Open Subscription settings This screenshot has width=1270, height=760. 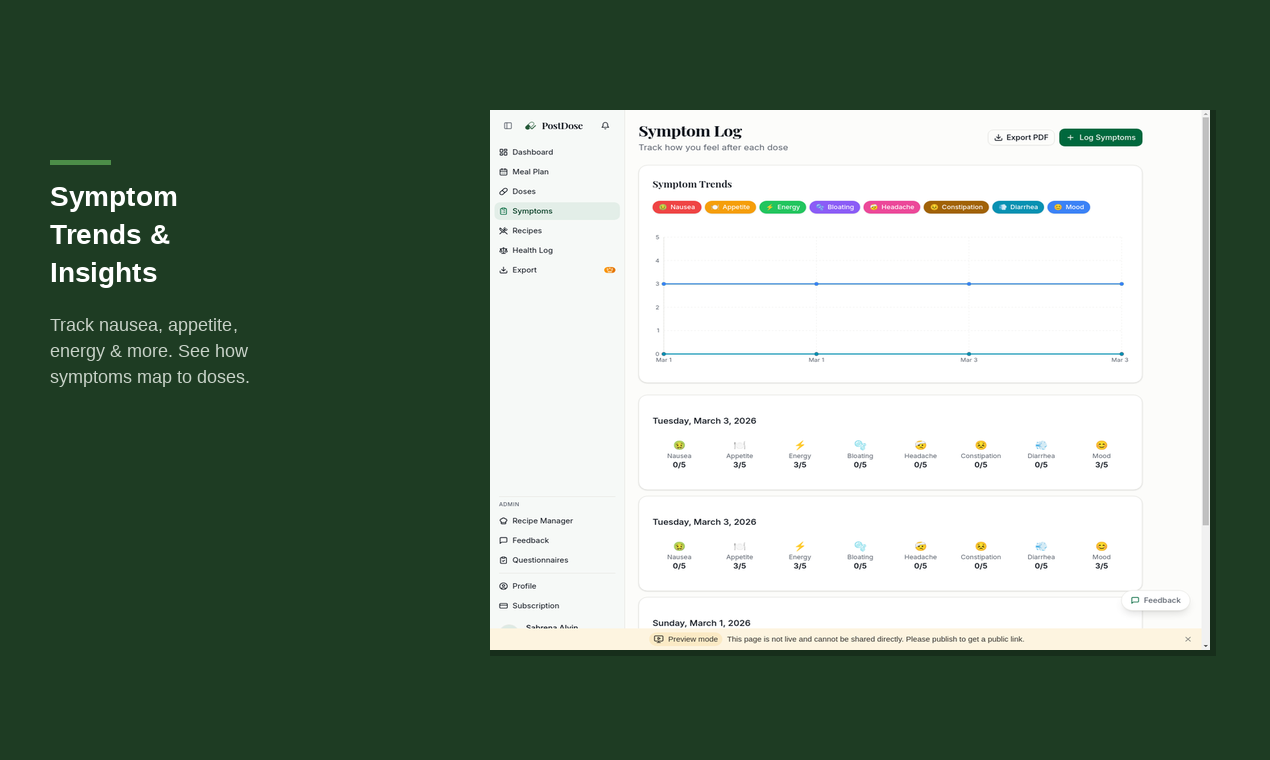tap(557, 606)
